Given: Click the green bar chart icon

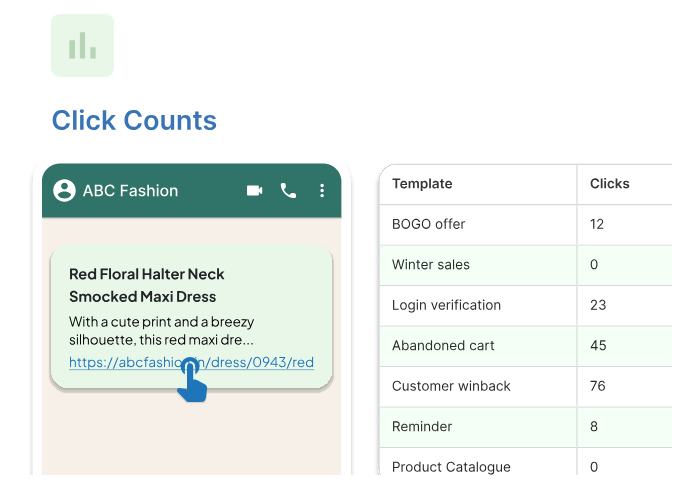Looking at the screenshot, I should coord(82,45).
